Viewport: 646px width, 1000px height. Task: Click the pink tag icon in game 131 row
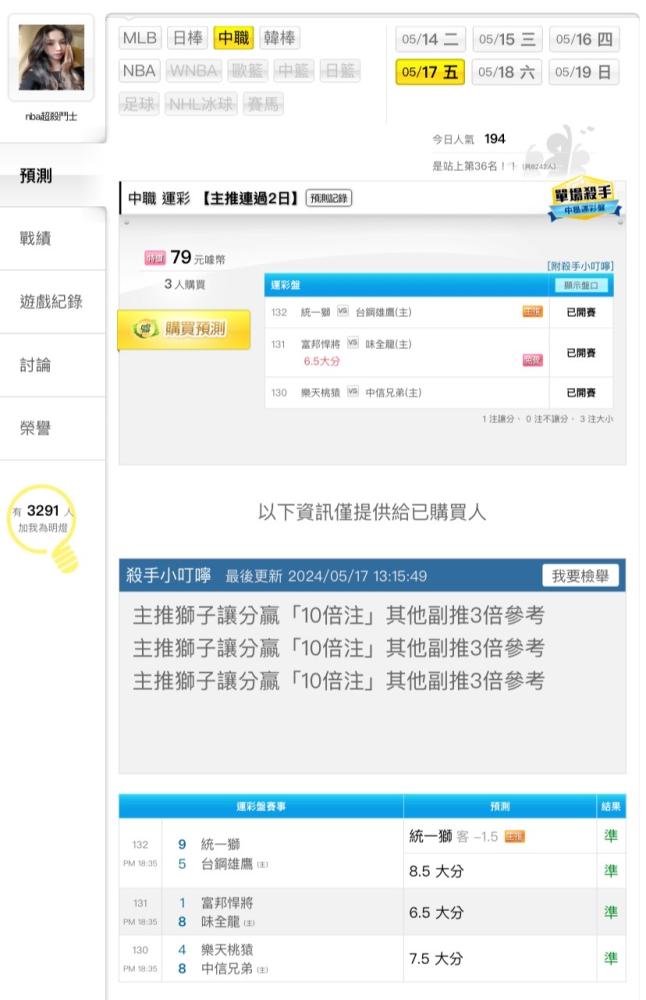coord(532,360)
